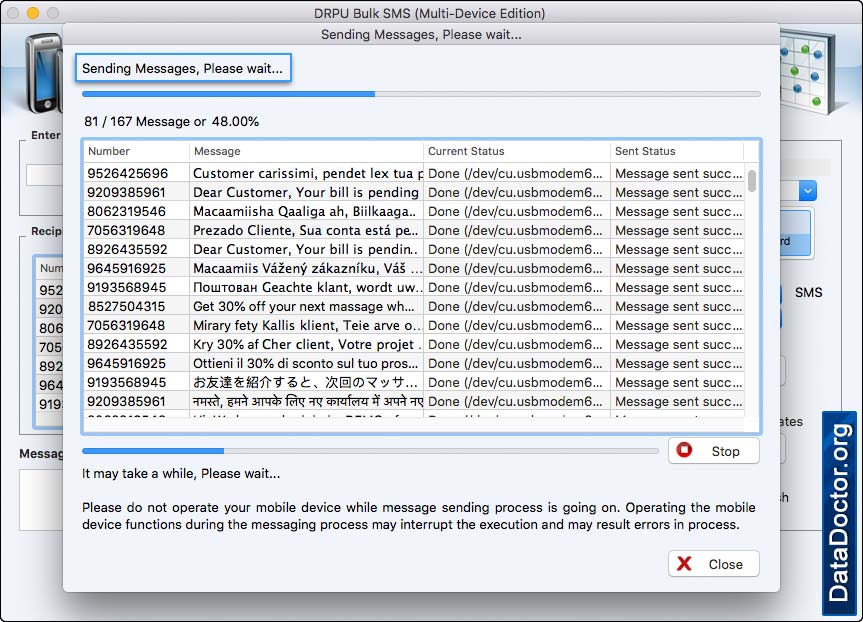Screen dimensions: 863x622
Task: Click the lower progress bar beside Stop
Action: 370,451
